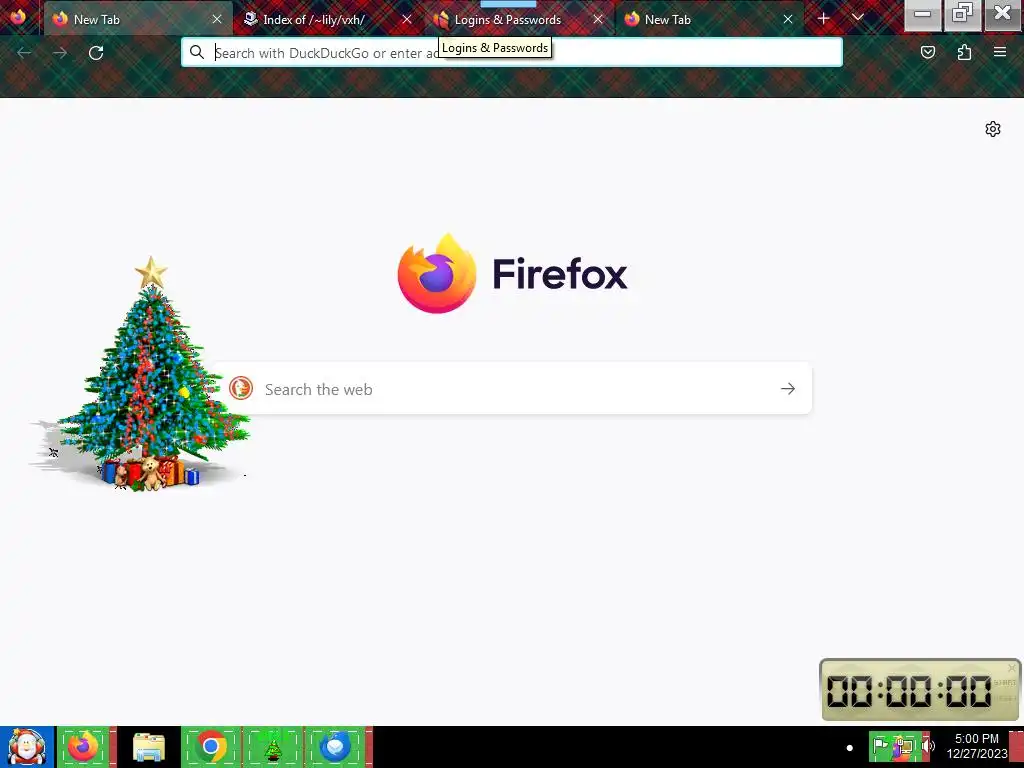Open new tab personalization gear
Image resolution: width=1024 pixels, height=768 pixels.
[993, 129]
